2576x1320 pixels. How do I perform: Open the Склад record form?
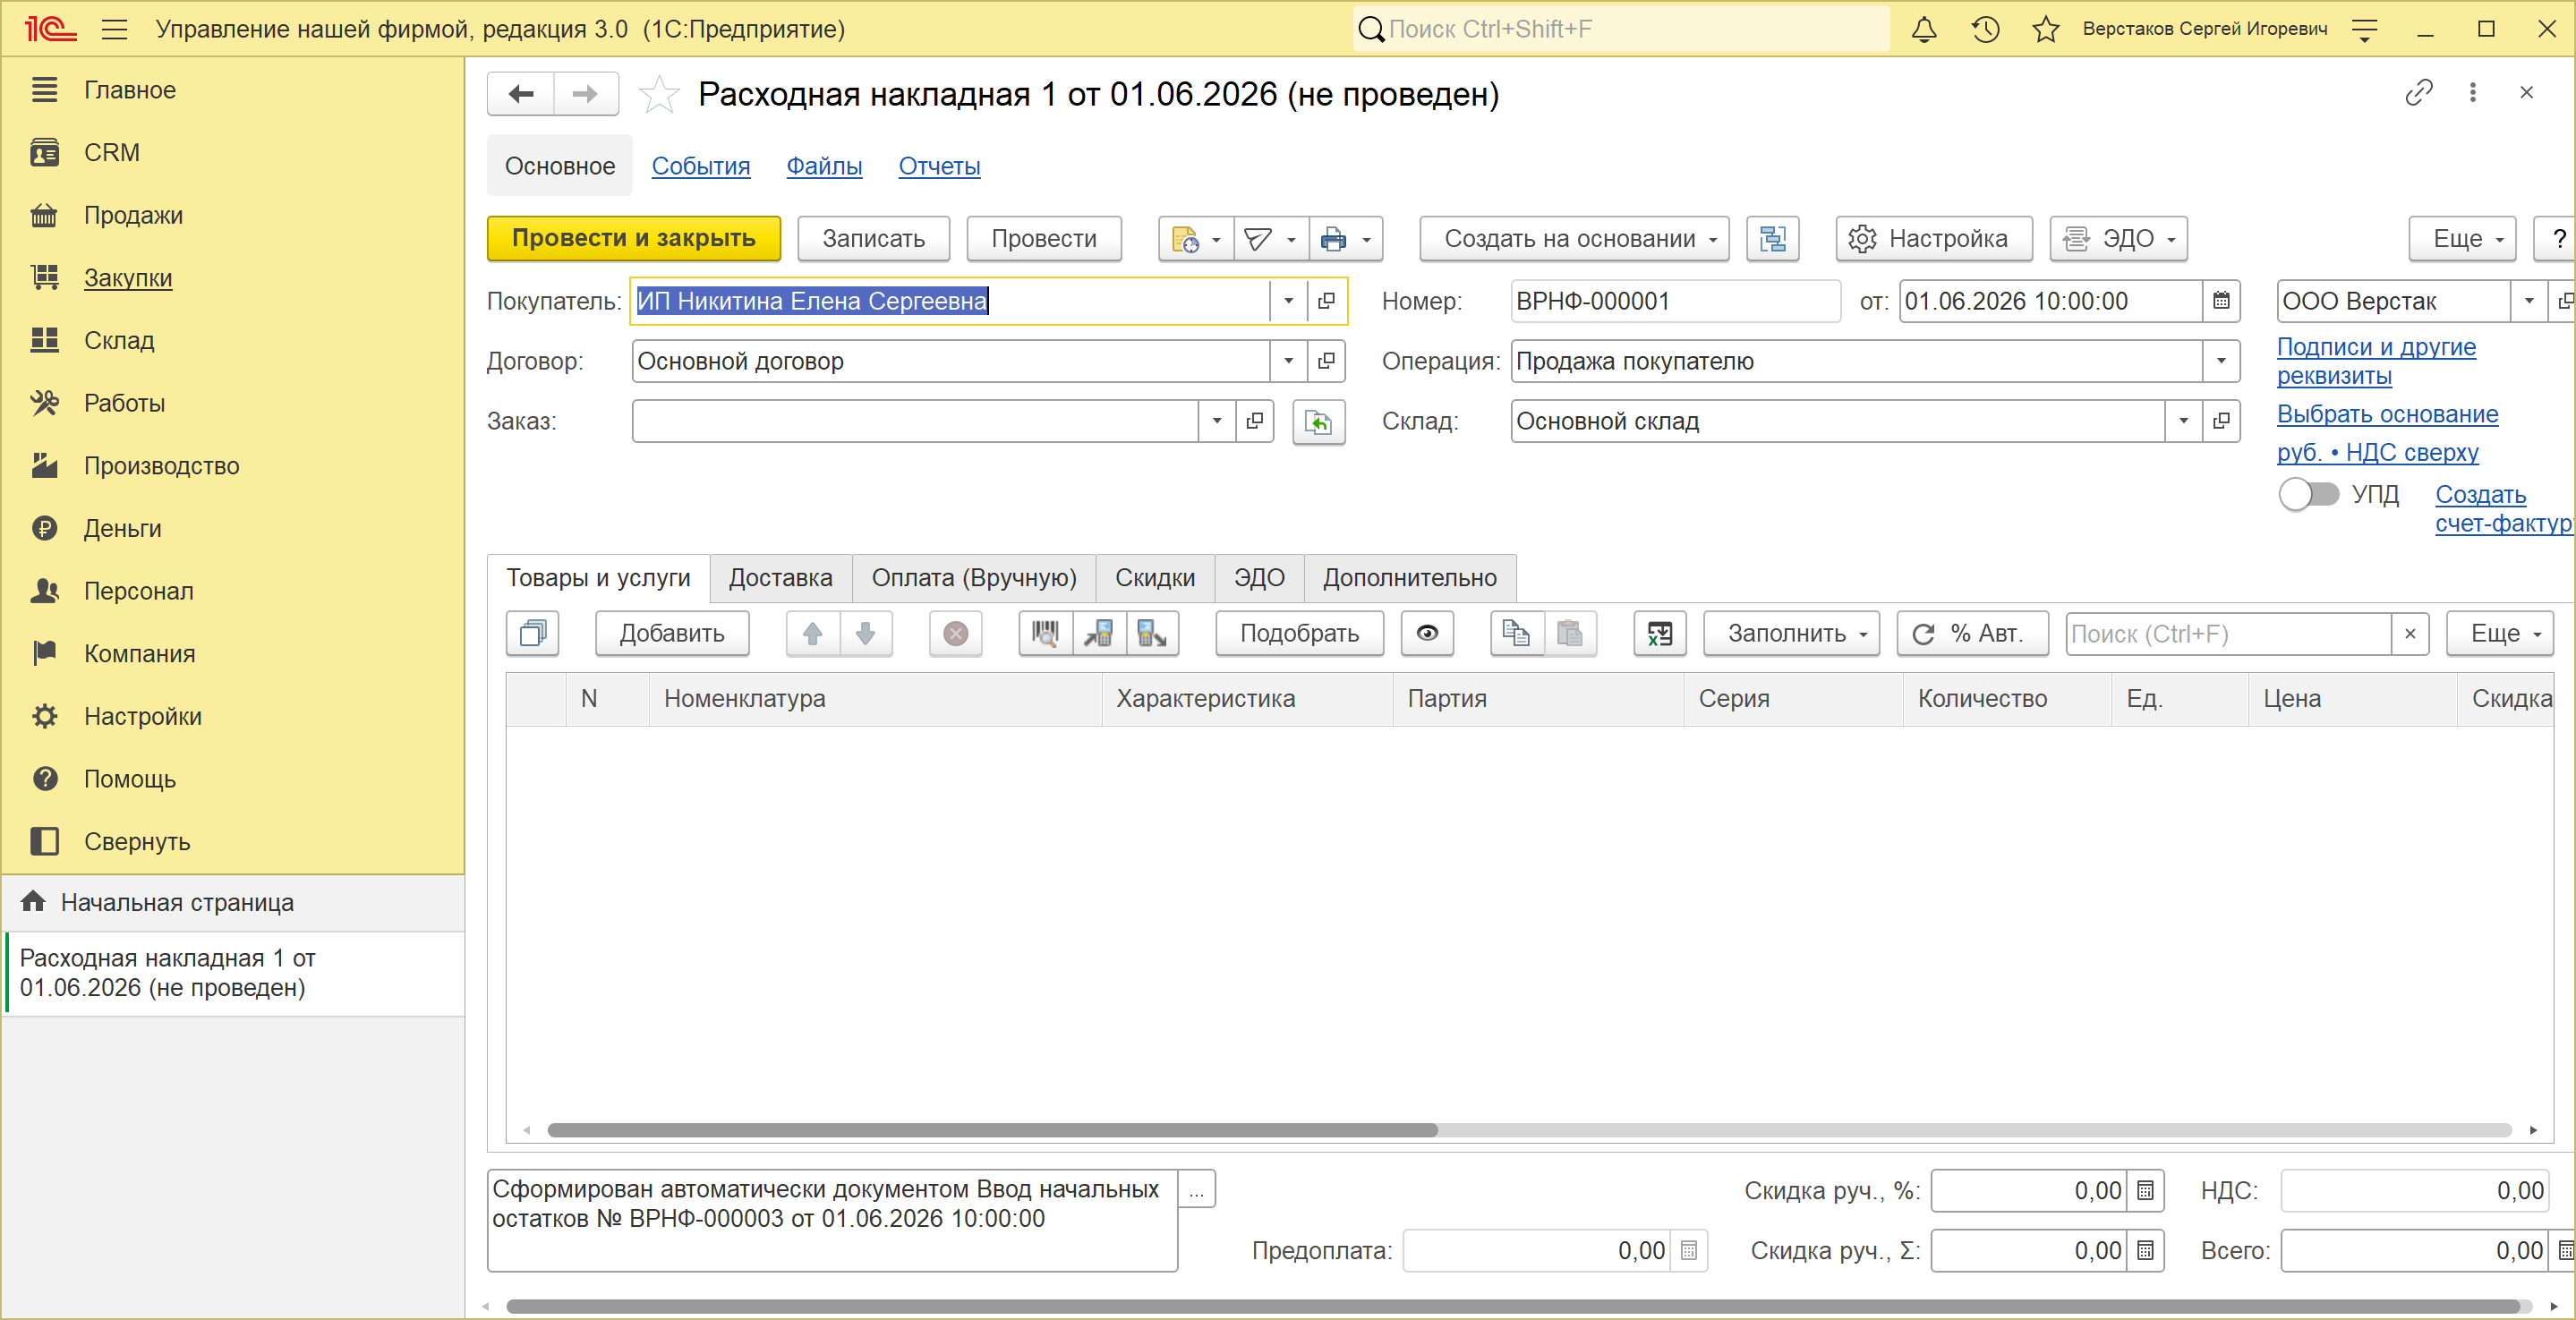[2221, 421]
